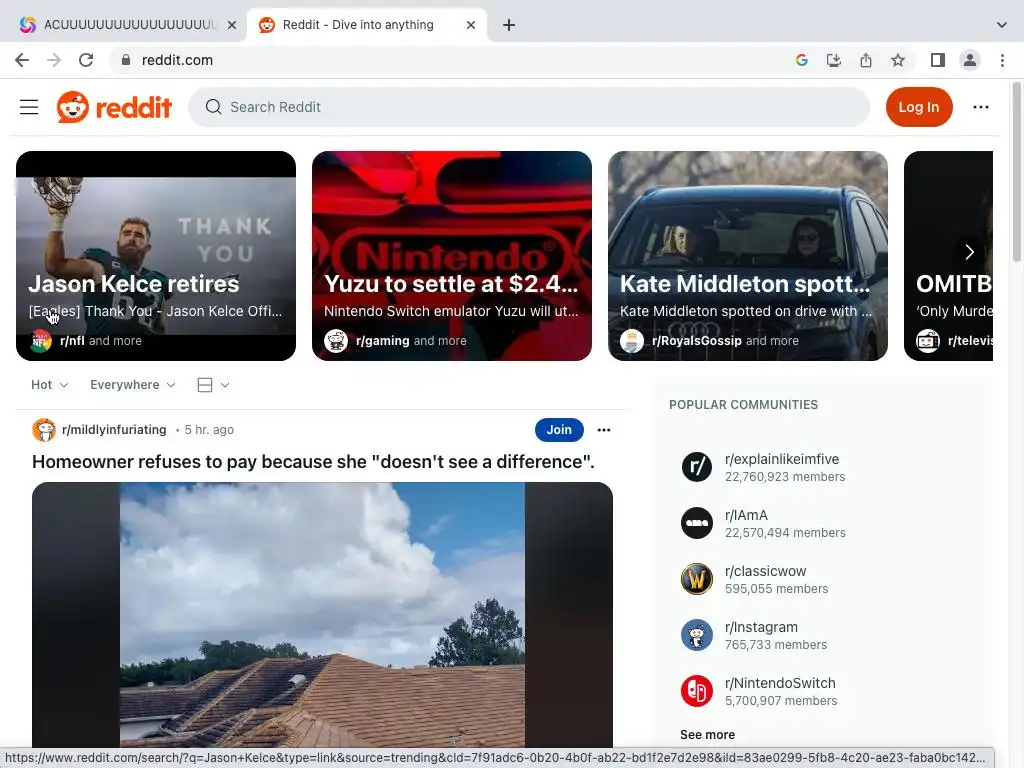
Task: Click the lock site-info icon
Action: point(126,60)
